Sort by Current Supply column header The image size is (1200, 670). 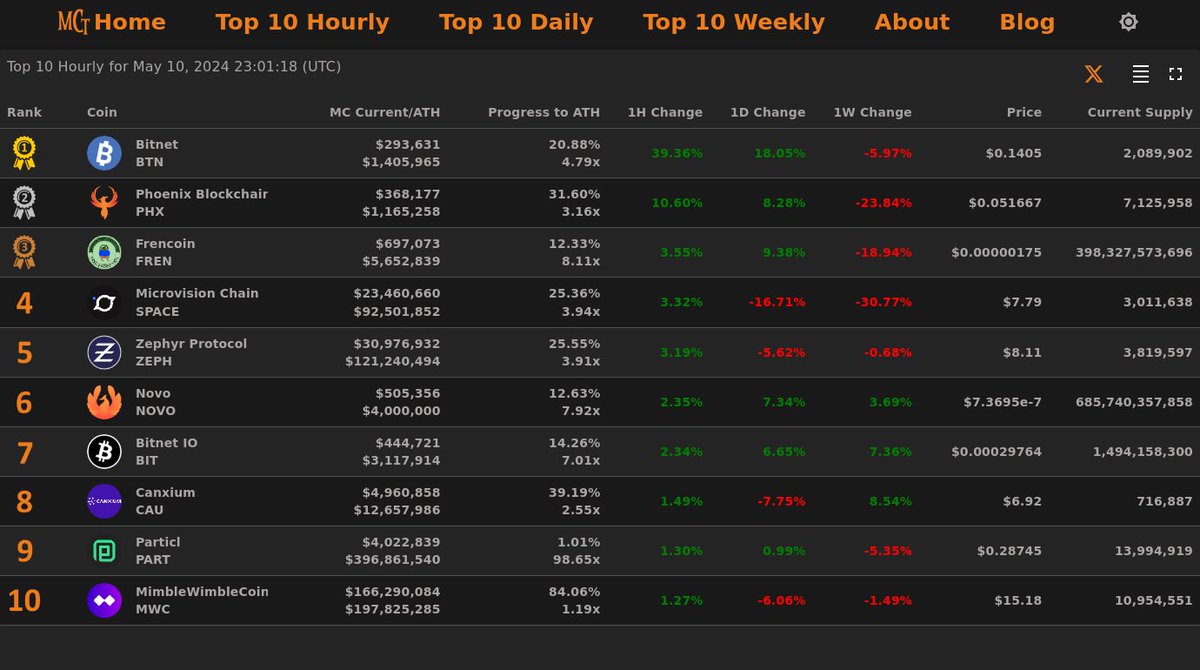pos(1140,112)
